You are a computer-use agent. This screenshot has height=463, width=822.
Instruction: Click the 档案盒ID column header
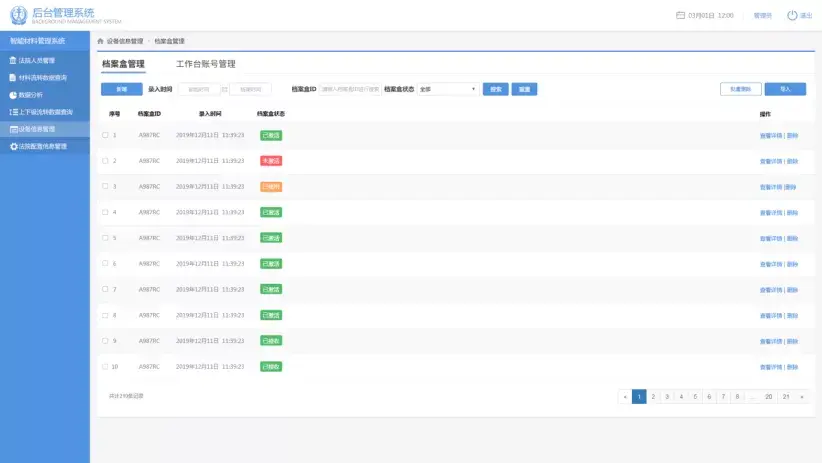tap(149, 114)
